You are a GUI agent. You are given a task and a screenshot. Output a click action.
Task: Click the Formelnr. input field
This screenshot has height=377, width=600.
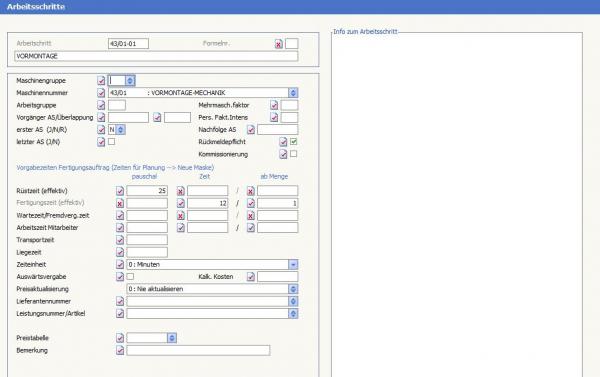[292, 44]
